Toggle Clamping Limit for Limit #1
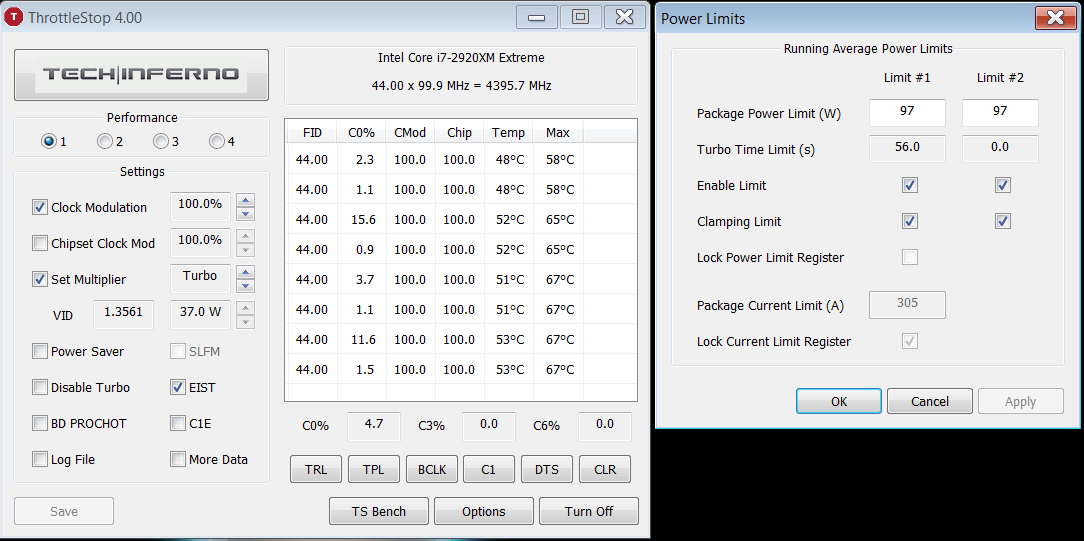This screenshot has height=541, width=1084. coord(910,221)
